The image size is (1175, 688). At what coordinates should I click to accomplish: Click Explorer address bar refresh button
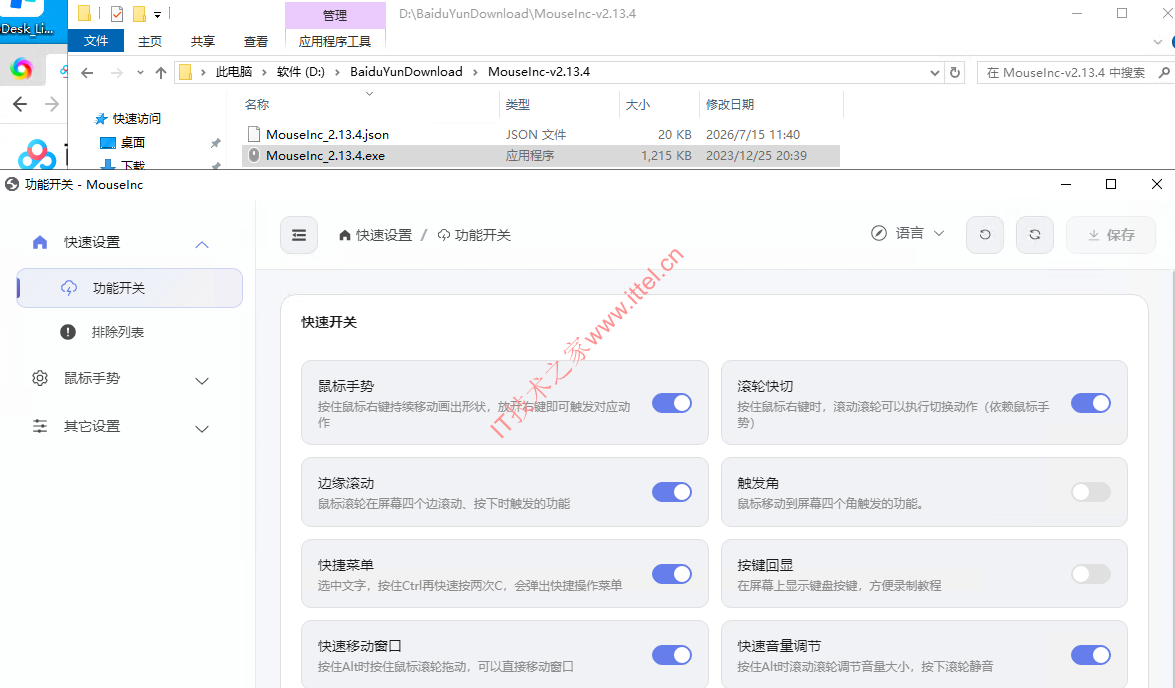[x=955, y=73]
